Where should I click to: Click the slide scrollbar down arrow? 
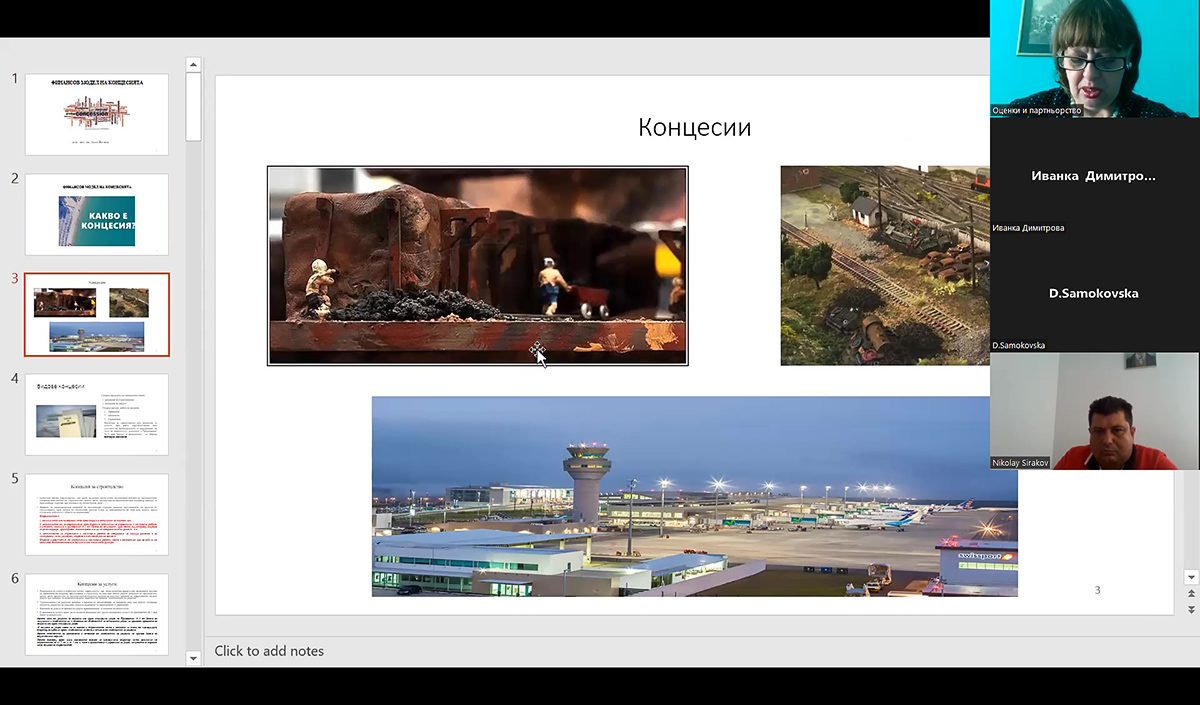[x=1190, y=577]
